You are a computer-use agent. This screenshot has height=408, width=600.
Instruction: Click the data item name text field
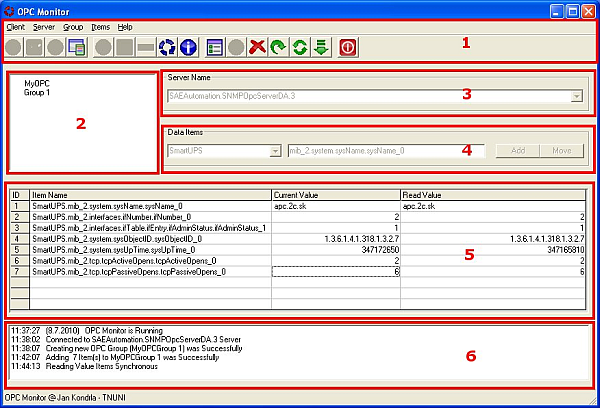pyautogui.click(x=385, y=151)
